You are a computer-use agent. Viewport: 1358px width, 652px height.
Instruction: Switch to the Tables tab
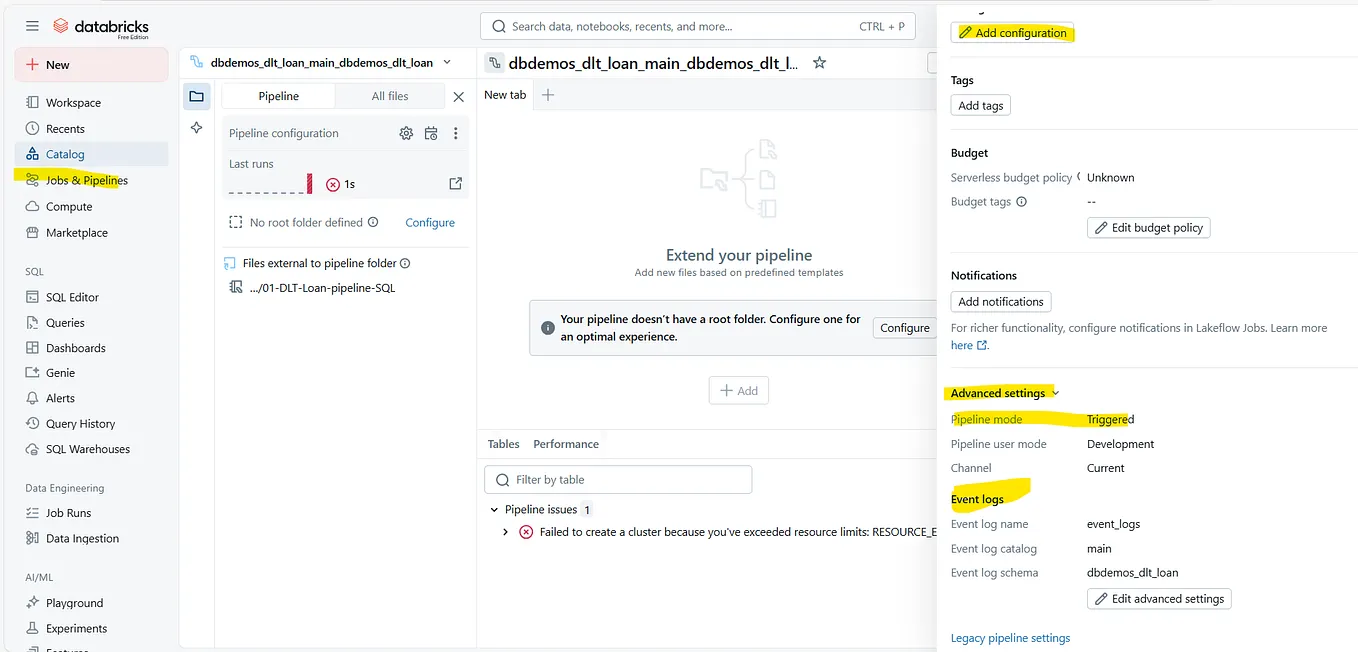pos(503,444)
